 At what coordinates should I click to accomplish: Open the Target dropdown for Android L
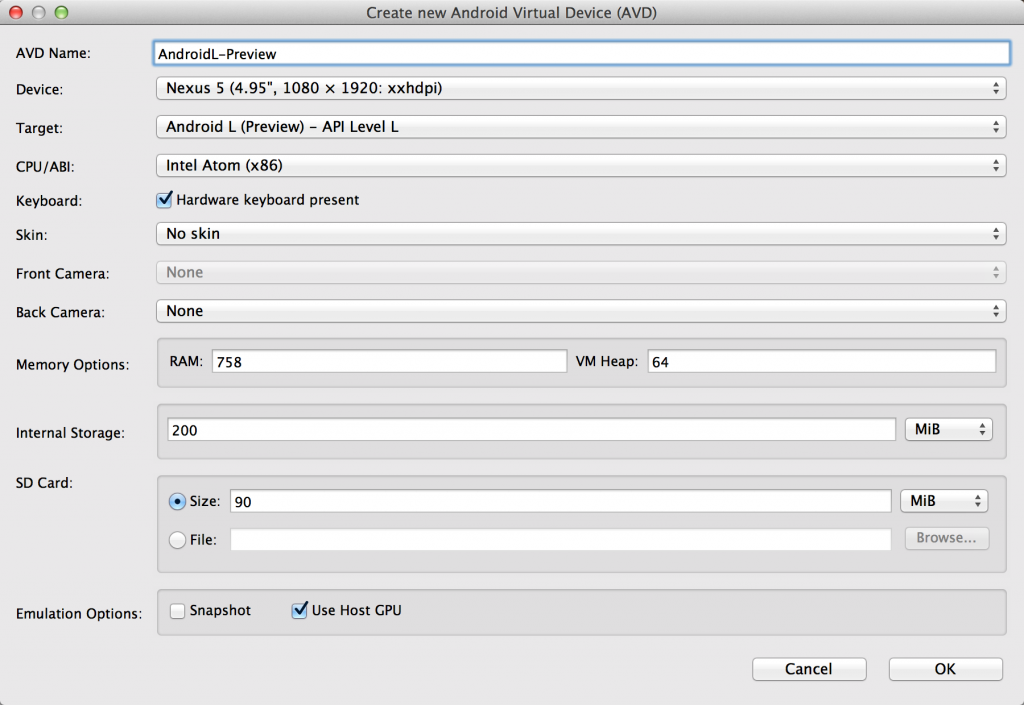click(581, 127)
